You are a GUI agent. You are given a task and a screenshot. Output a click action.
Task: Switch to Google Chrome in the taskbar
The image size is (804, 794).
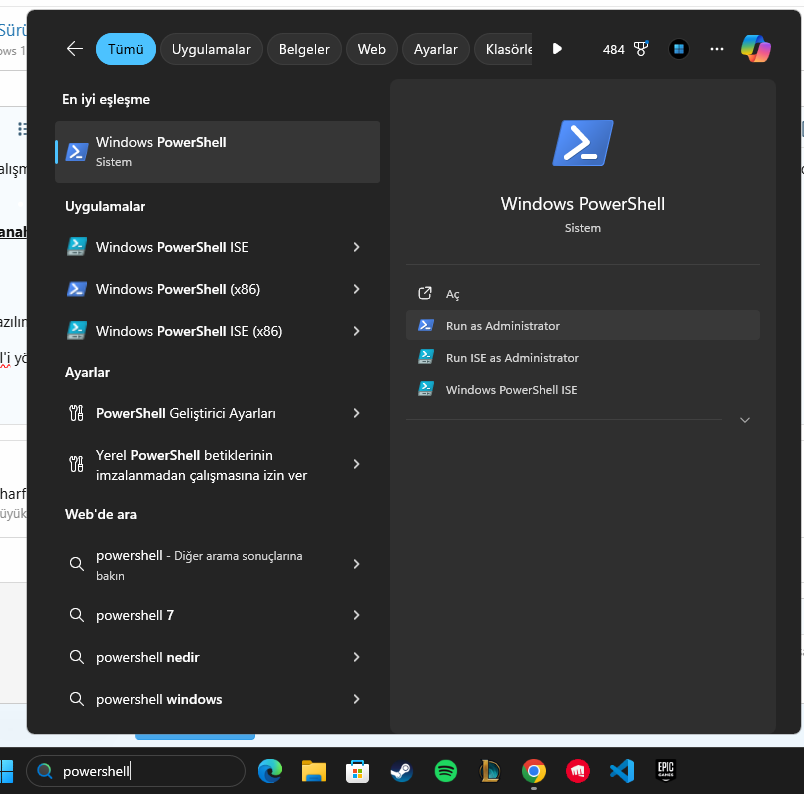(534, 771)
